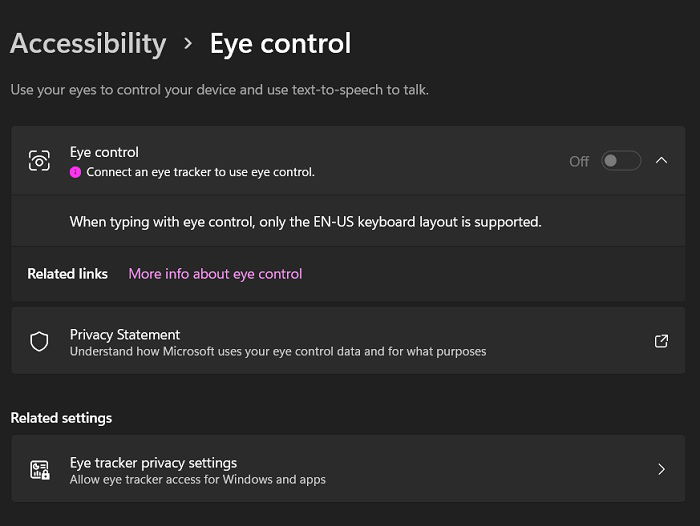Viewport: 700px width, 526px height.
Task: Click the external link open icon
Action: 661,341
